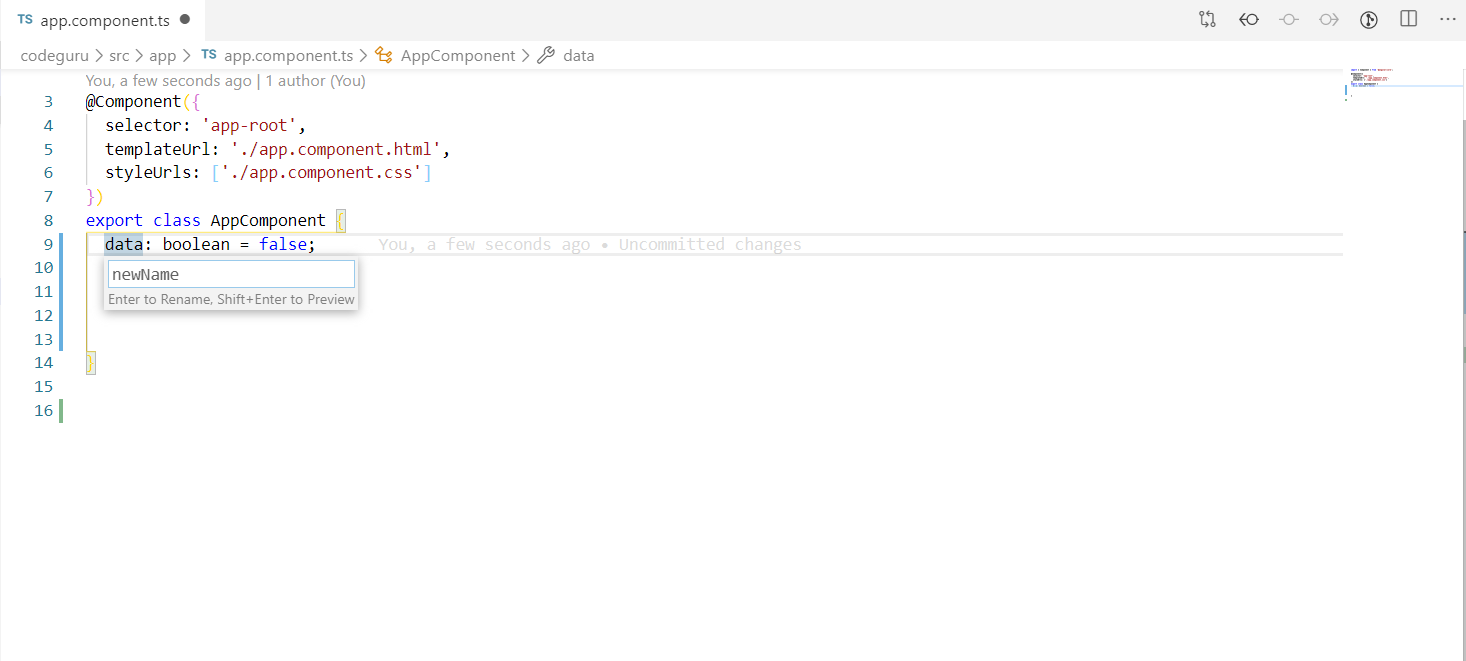
Task: Click the previous change arrow icon
Action: (x=1248, y=18)
